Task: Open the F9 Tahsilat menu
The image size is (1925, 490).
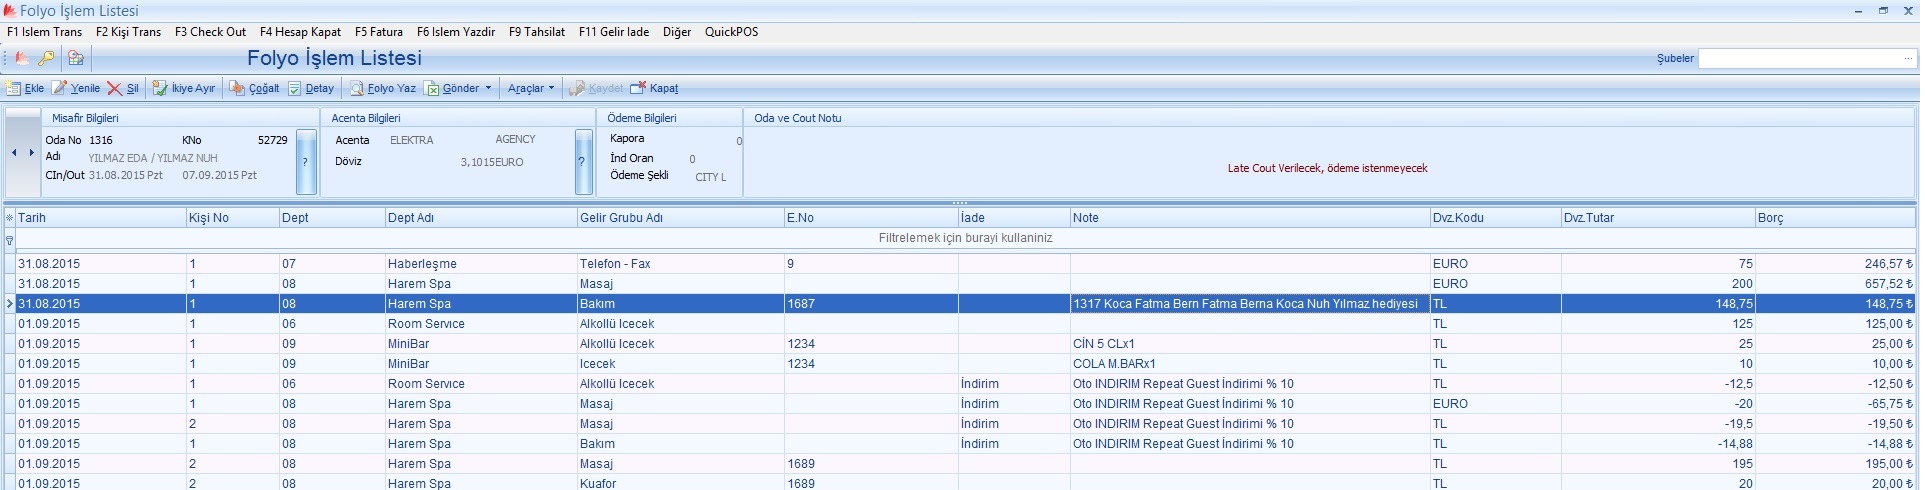Action: click(x=537, y=32)
